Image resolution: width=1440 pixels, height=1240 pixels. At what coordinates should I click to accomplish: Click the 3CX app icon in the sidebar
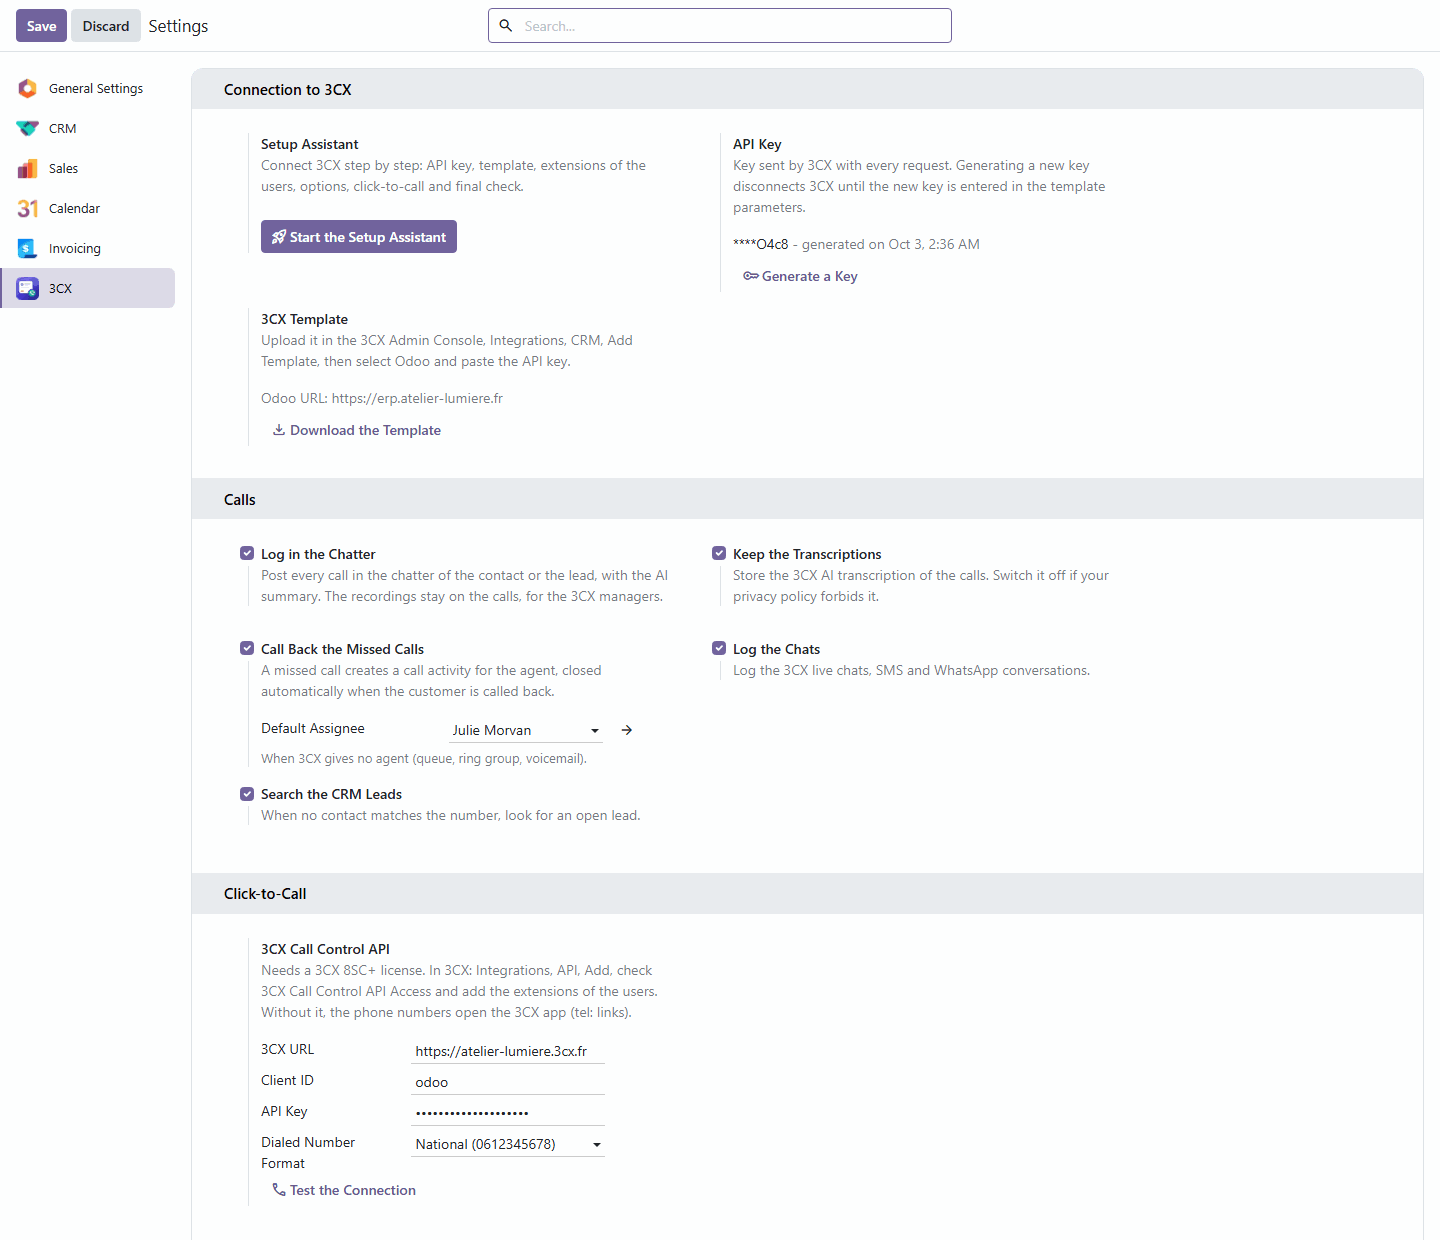click(27, 288)
